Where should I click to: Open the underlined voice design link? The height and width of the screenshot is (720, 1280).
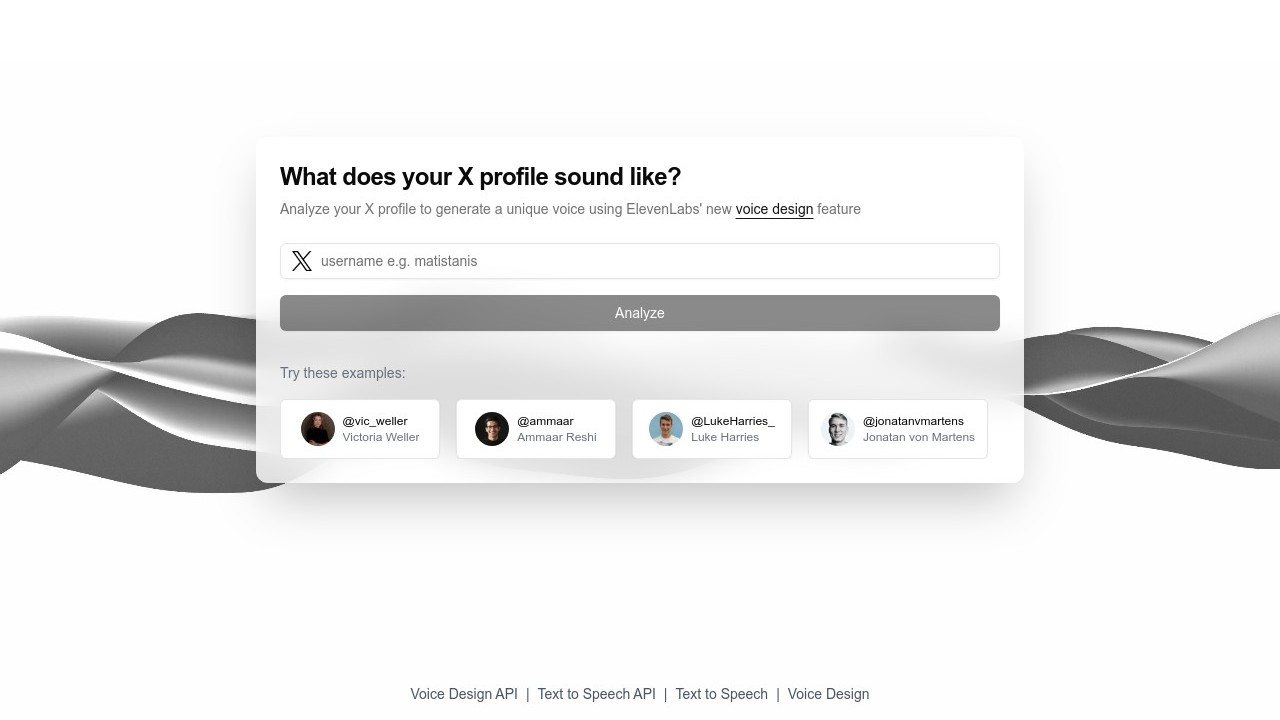click(774, 209)
